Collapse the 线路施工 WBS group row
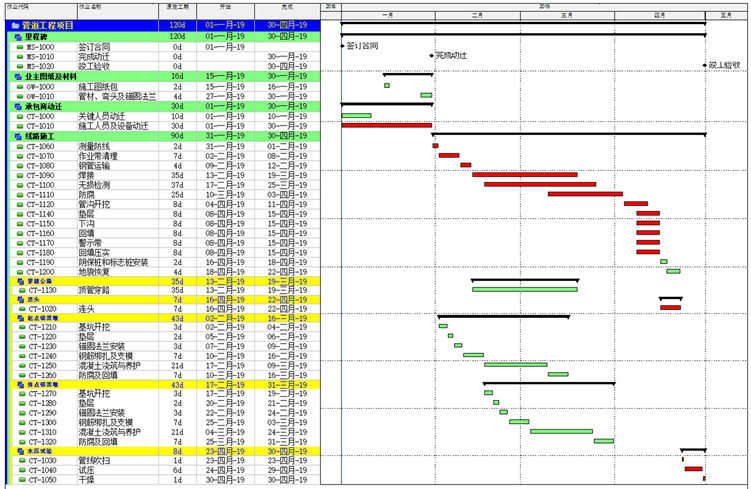 pos(17,135)
